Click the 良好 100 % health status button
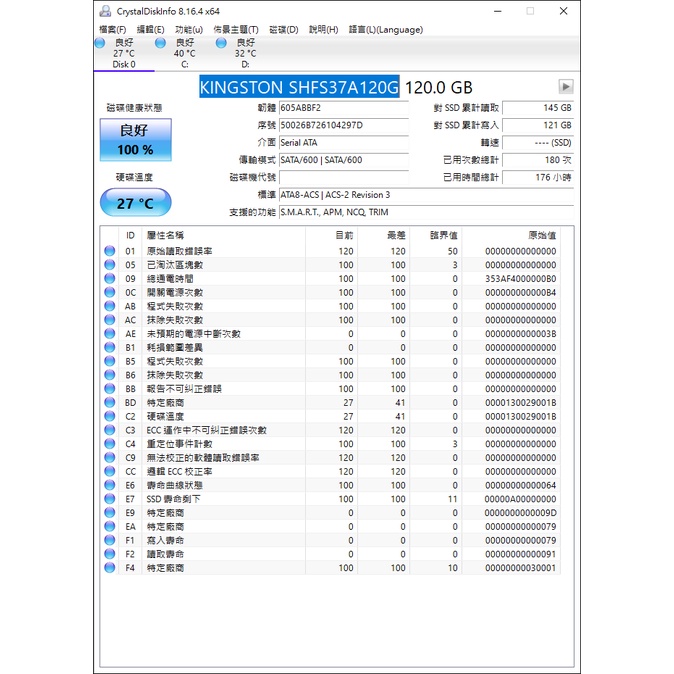 coord(135,140)
